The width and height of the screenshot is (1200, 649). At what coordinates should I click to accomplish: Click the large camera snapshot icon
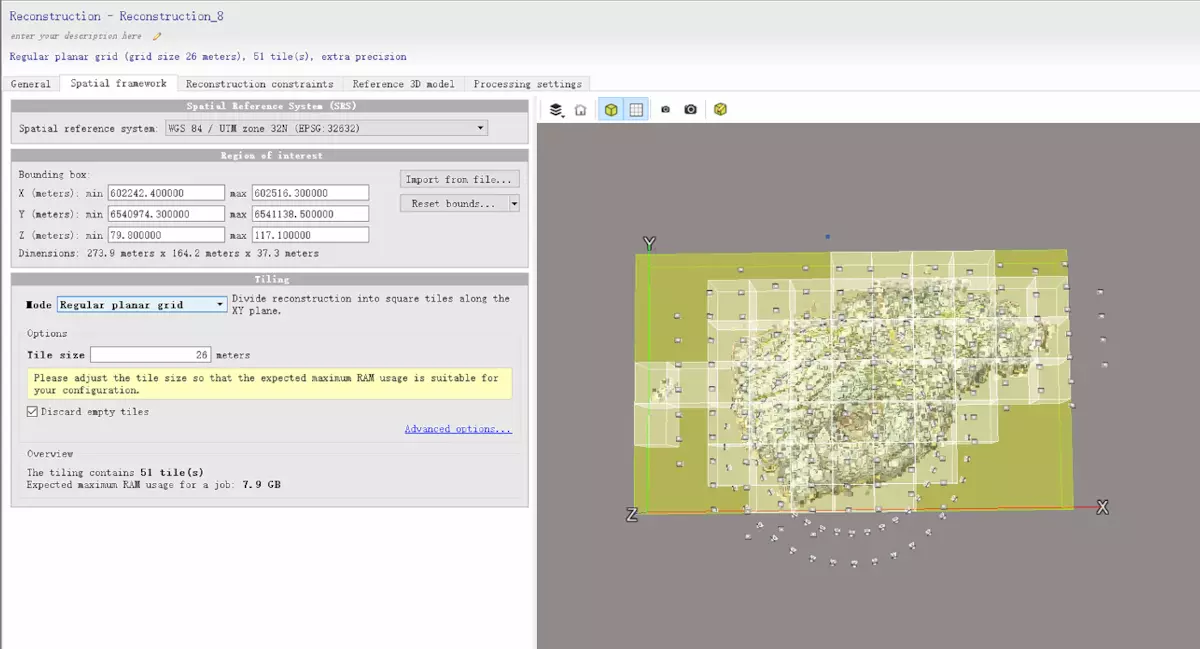click(690, 110)
